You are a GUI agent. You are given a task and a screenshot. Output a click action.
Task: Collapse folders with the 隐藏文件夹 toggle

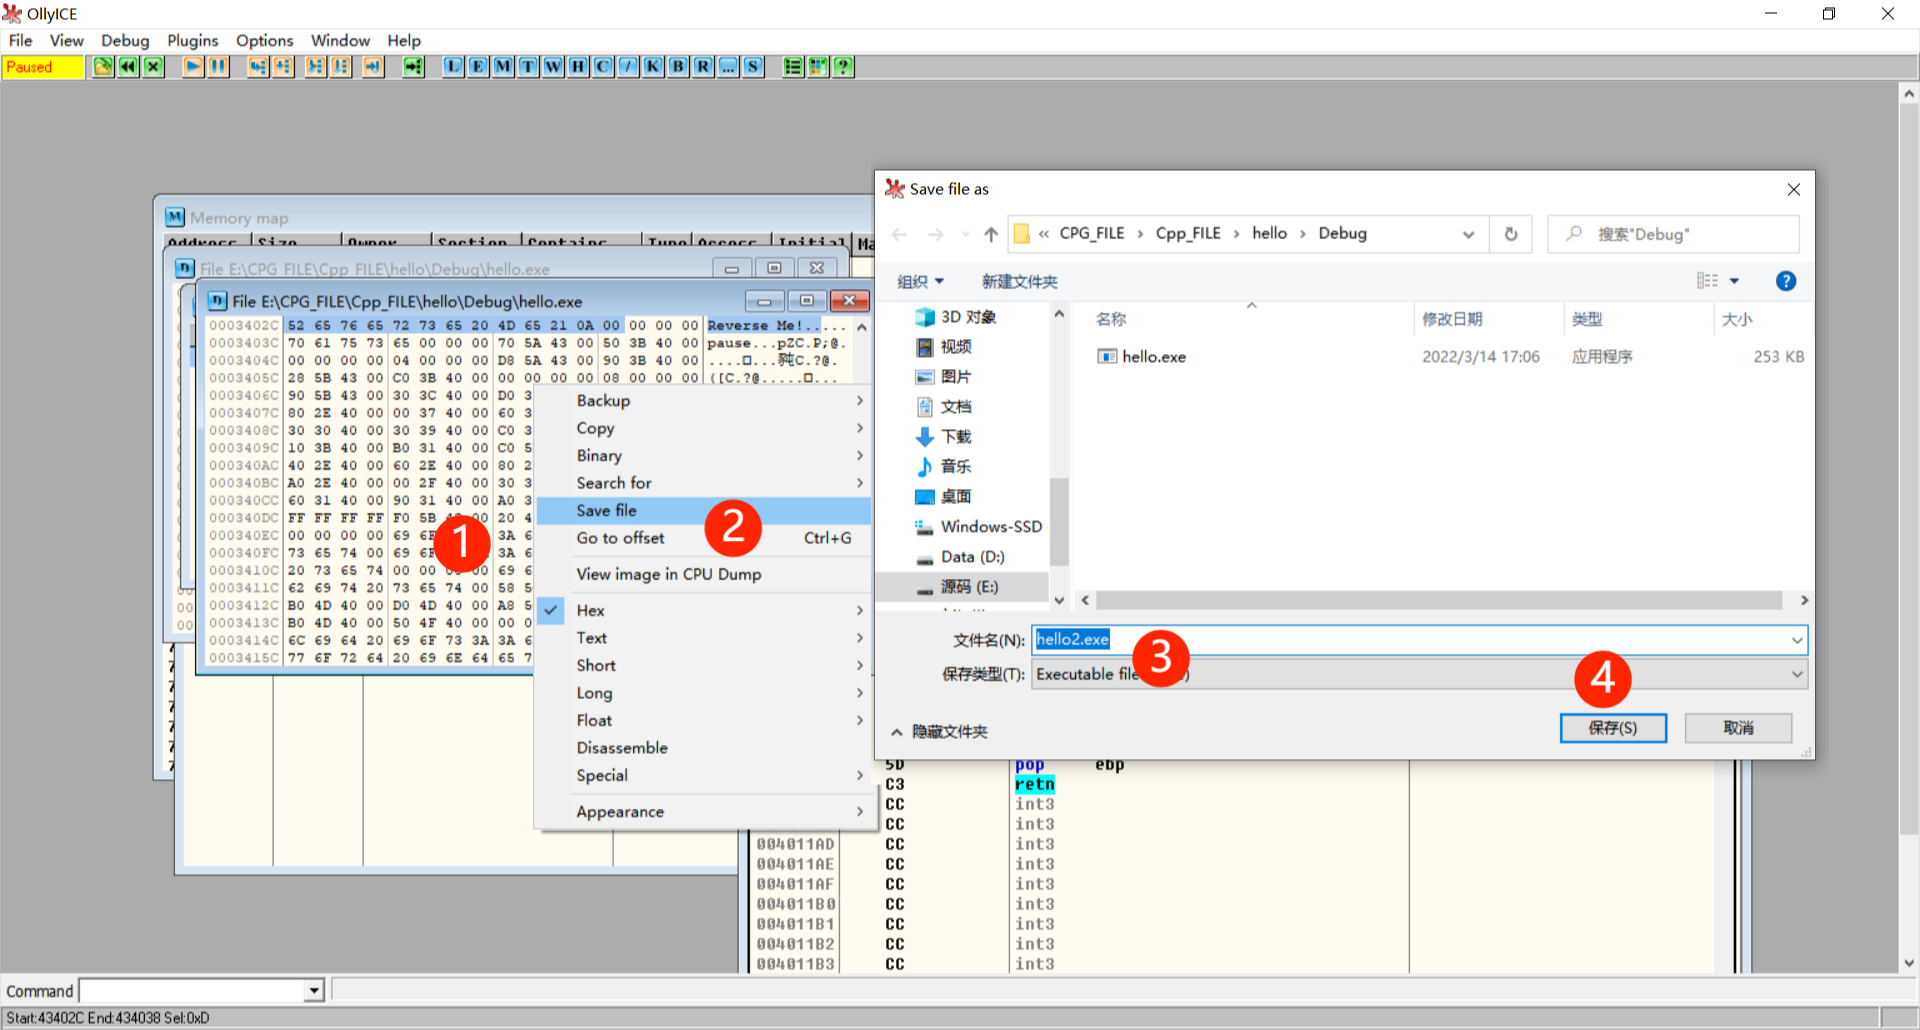(x=939, y=731)
